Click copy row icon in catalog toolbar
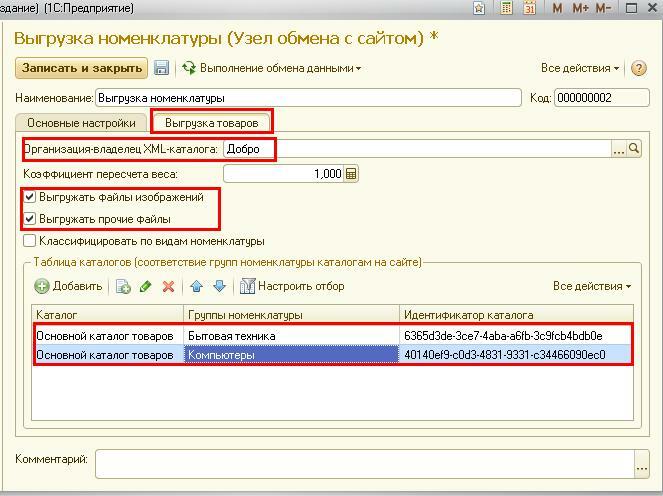 (123, 286)
